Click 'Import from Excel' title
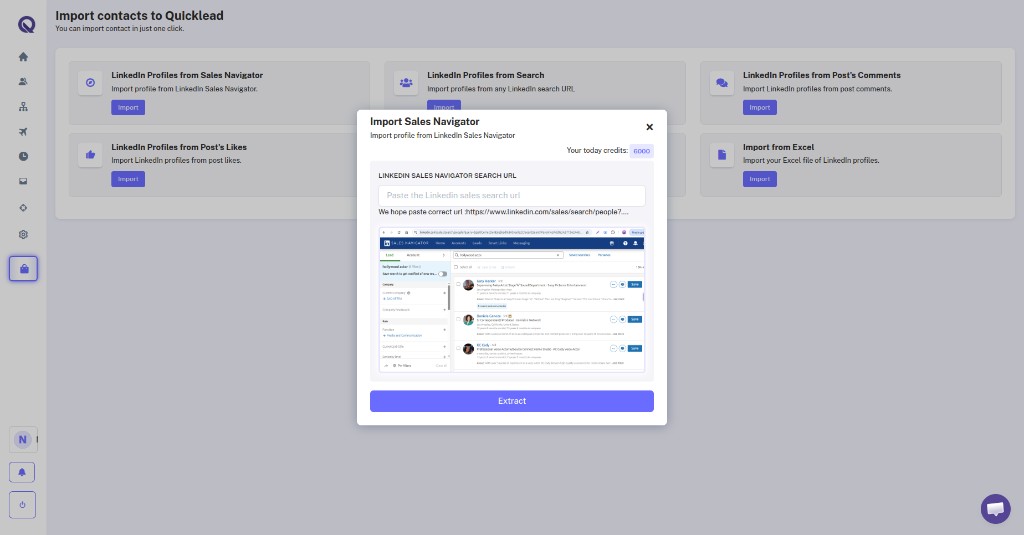 pos(778,147)
